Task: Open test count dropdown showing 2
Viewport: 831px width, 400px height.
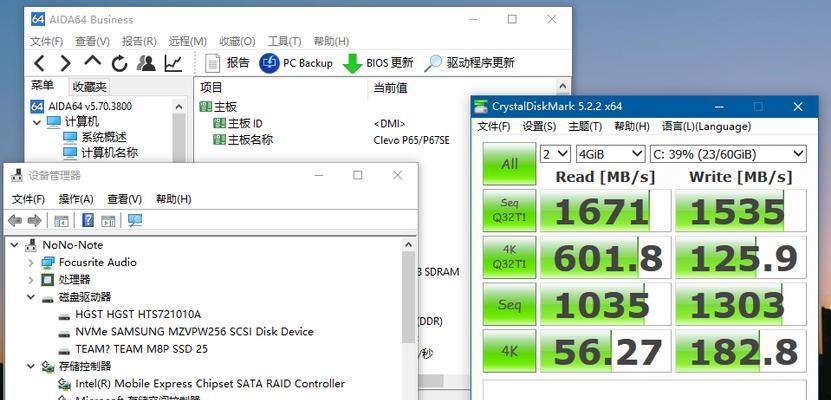Action: pos(555,154)
